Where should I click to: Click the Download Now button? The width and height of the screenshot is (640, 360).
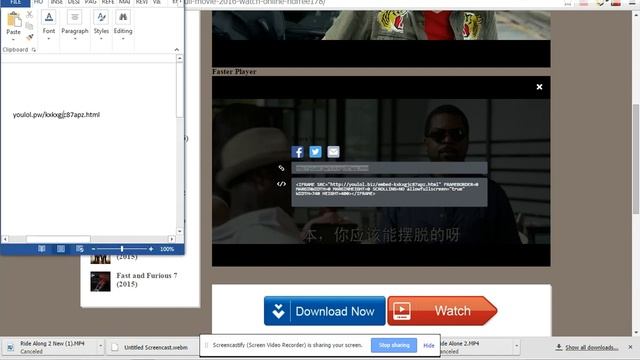tap(324, 311)
